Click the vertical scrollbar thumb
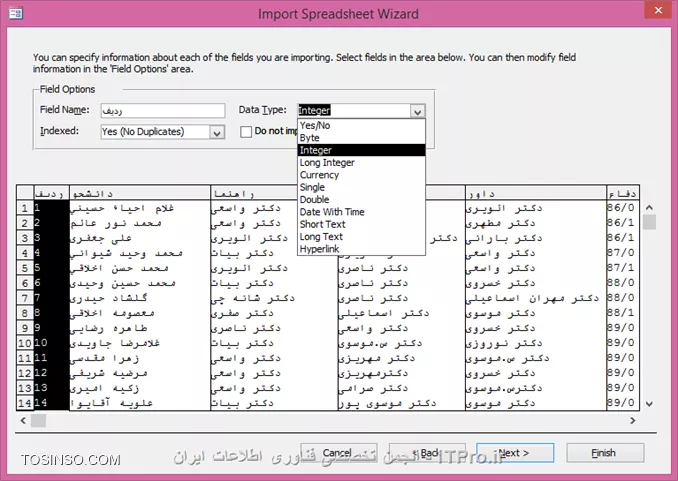This screenshot has width=678, height=481. point(649,222)
